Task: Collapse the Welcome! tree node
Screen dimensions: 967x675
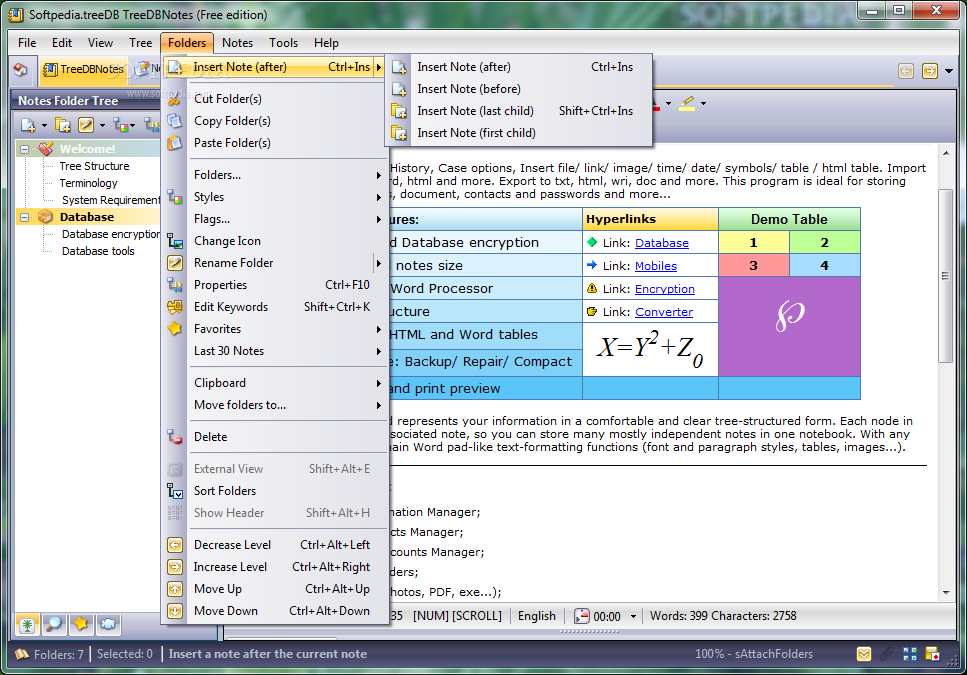Action: click(24, 149)
